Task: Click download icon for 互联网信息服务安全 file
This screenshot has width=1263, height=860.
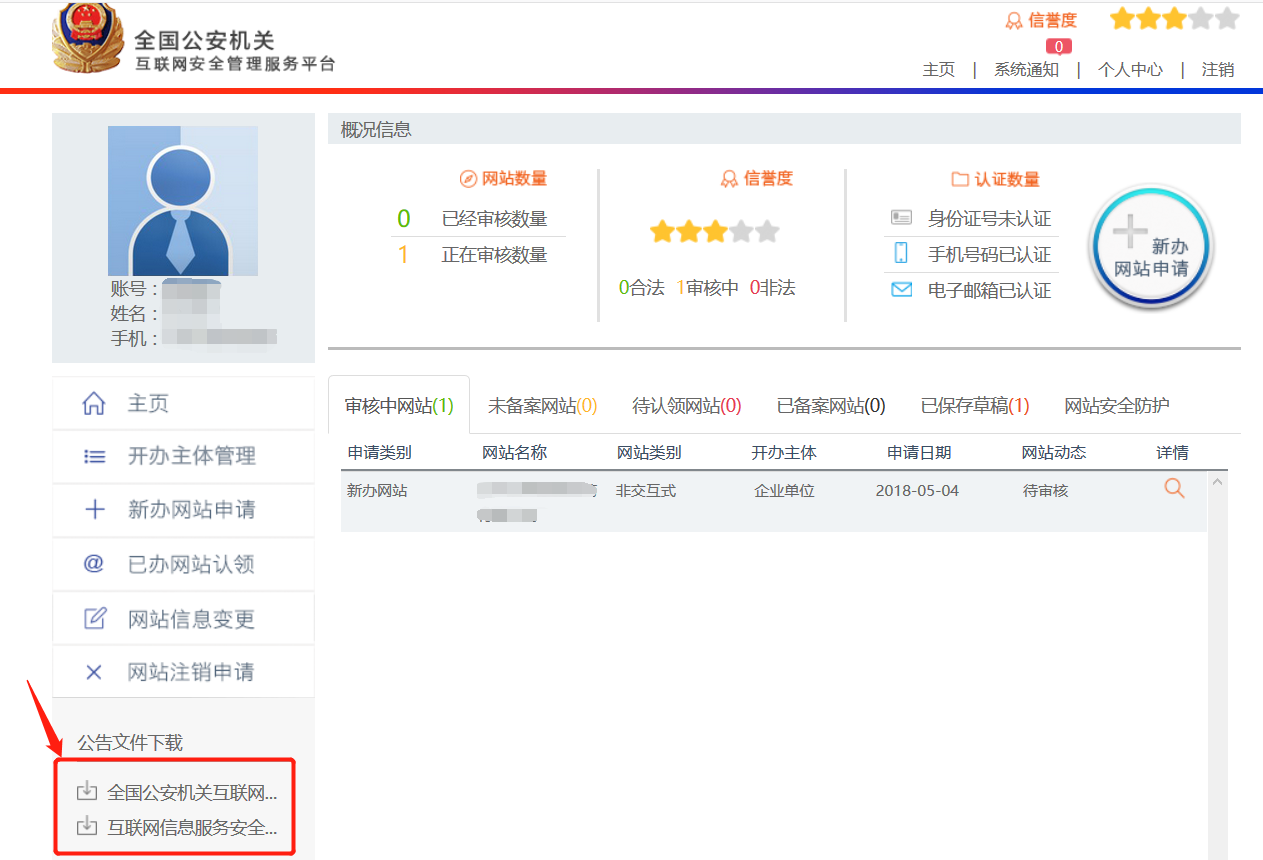Action: [x=88, y=826]
